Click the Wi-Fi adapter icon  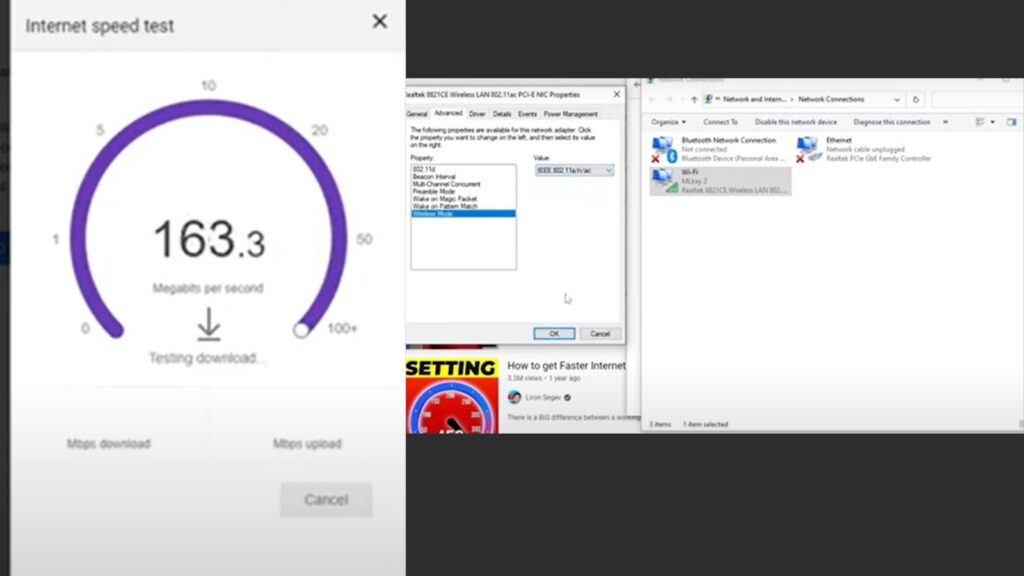tap(663, 181)
